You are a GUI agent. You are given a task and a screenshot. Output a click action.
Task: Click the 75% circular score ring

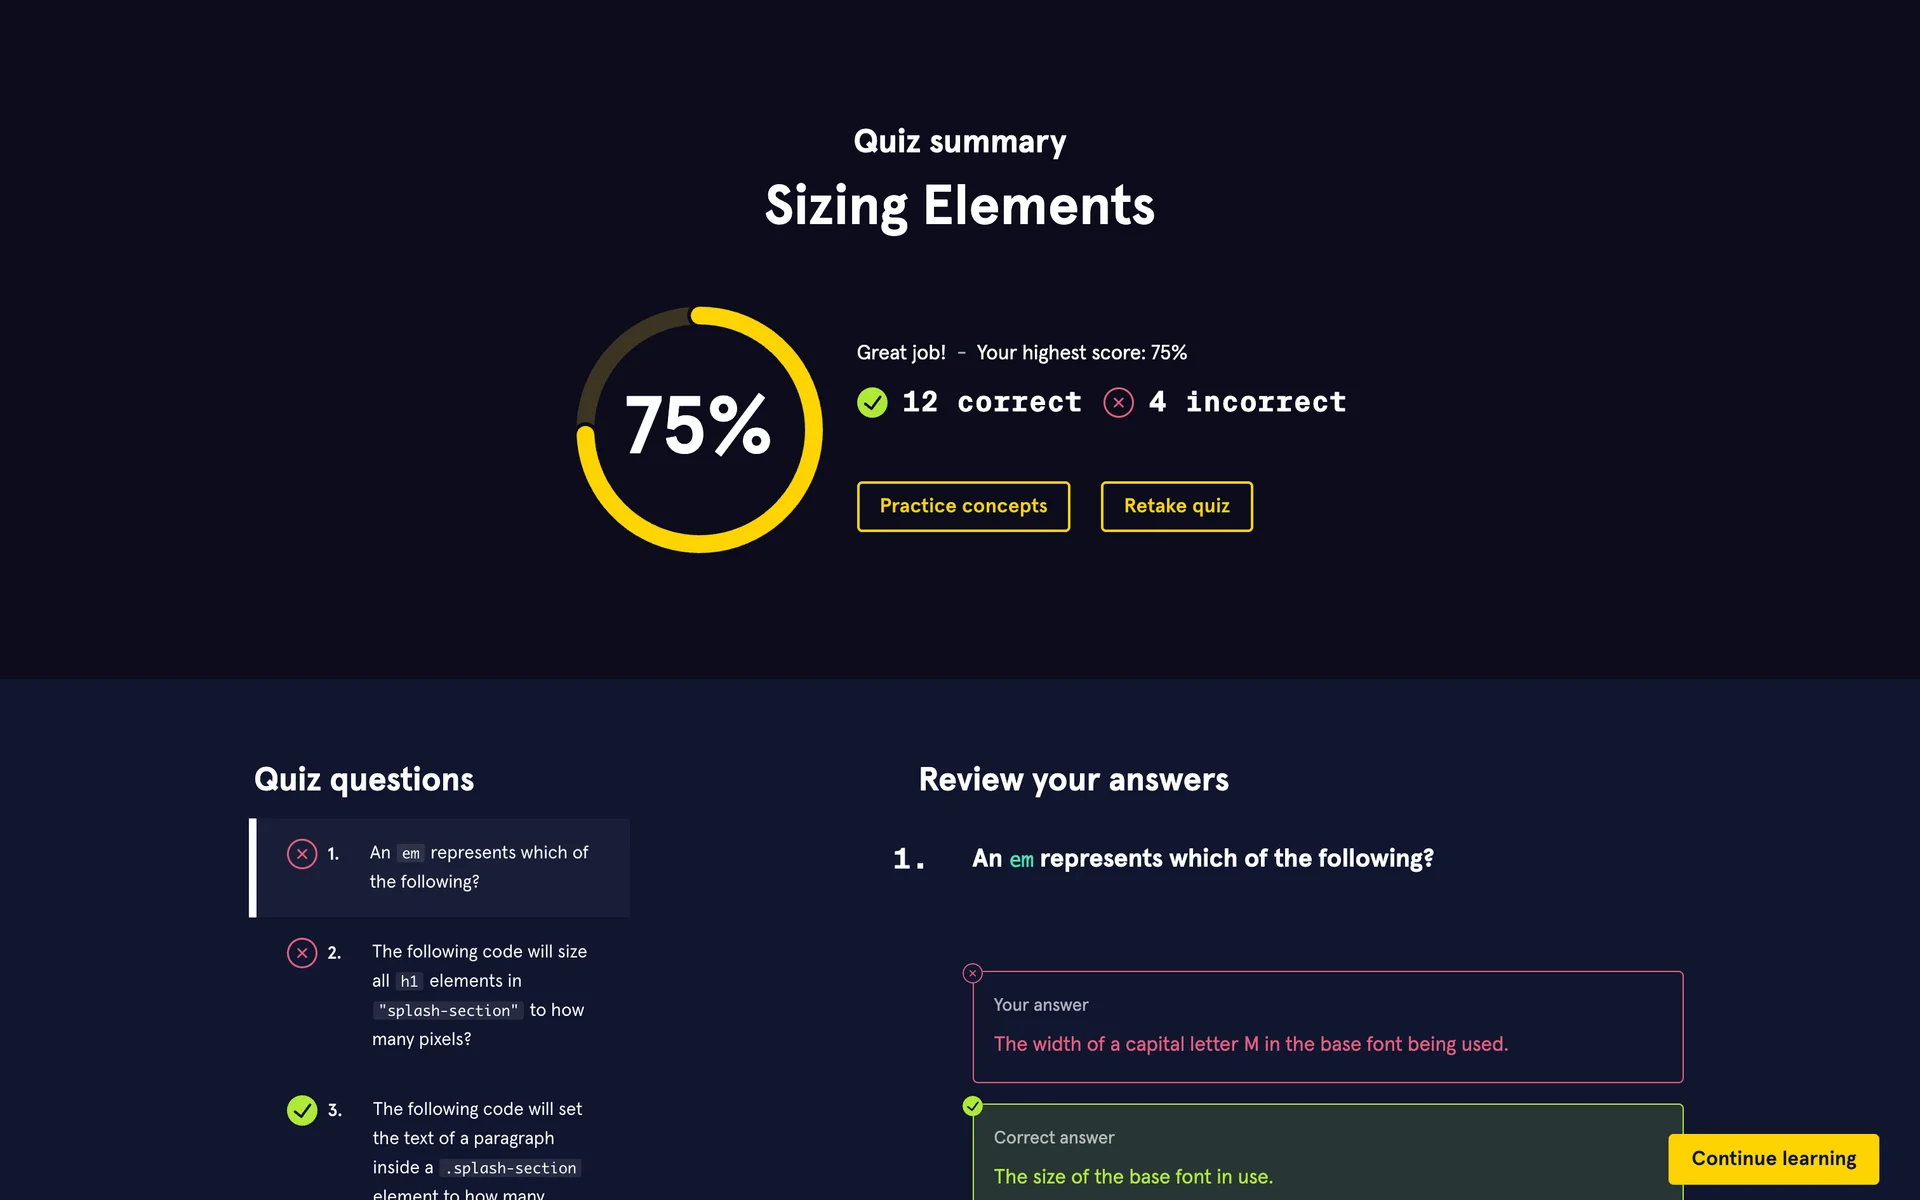(x=699, y=429)
